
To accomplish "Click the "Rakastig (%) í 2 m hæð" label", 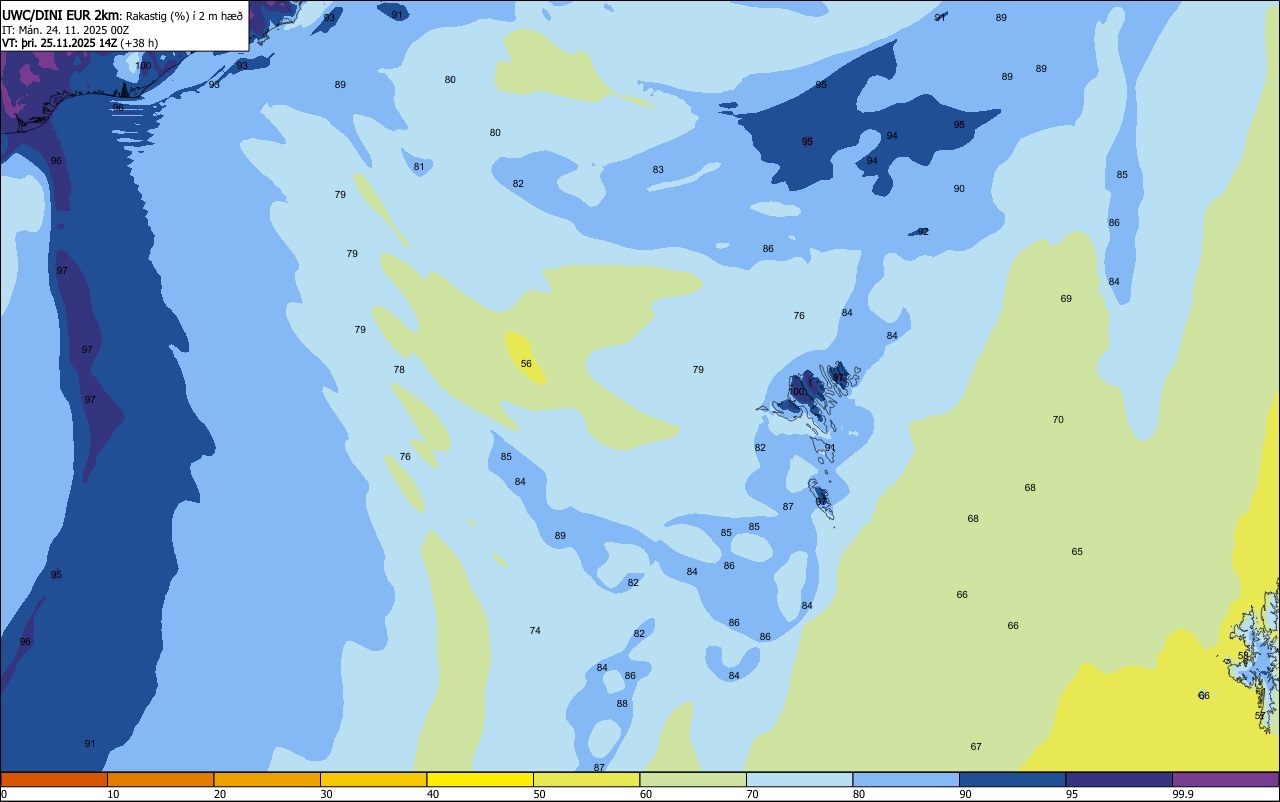I will tap(184, 16).
